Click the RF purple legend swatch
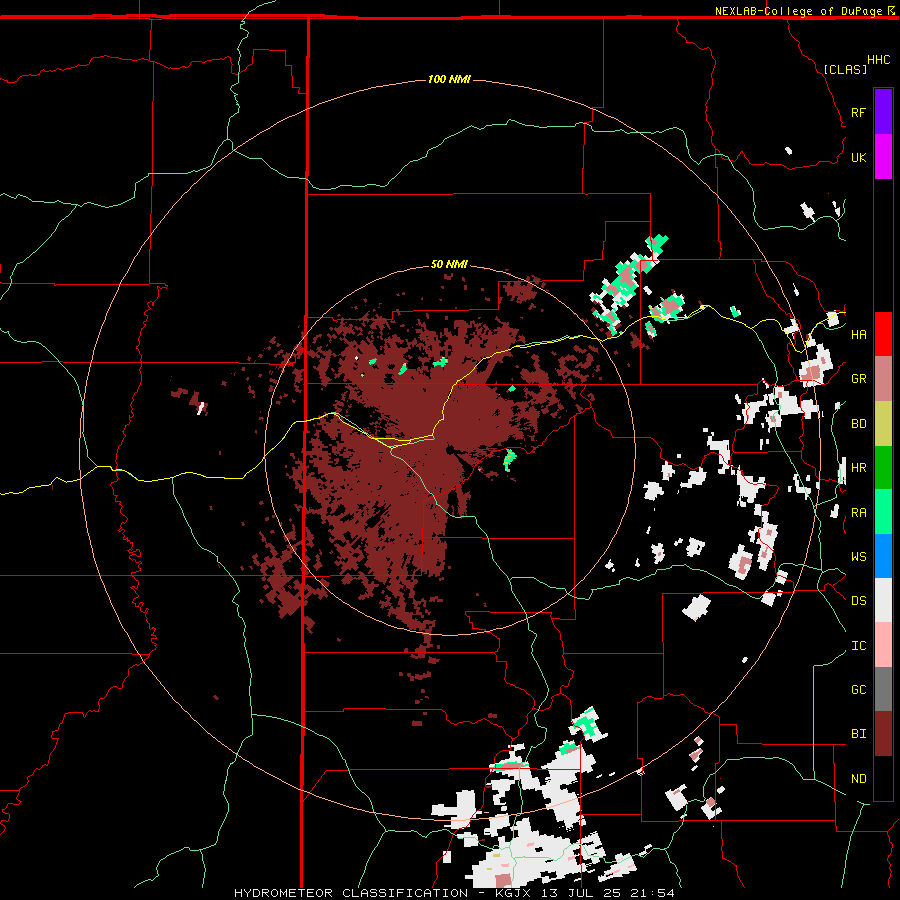The image size is (900, 900). point(883,112)
